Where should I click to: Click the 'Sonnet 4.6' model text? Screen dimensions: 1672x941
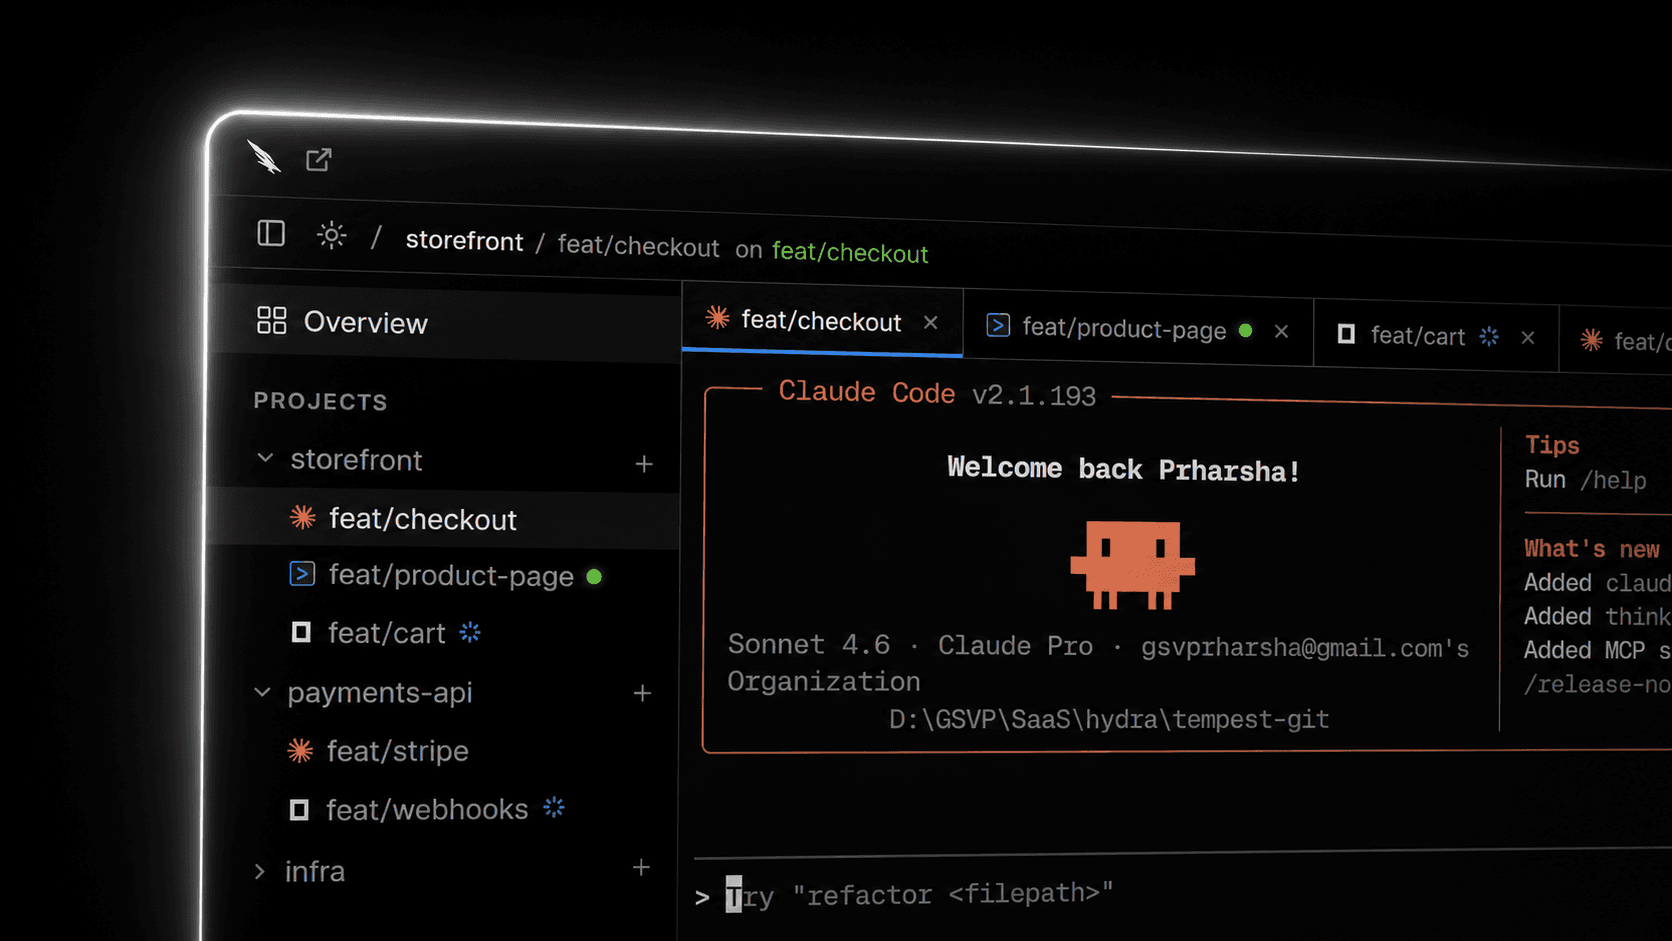[x=809, y=644]
